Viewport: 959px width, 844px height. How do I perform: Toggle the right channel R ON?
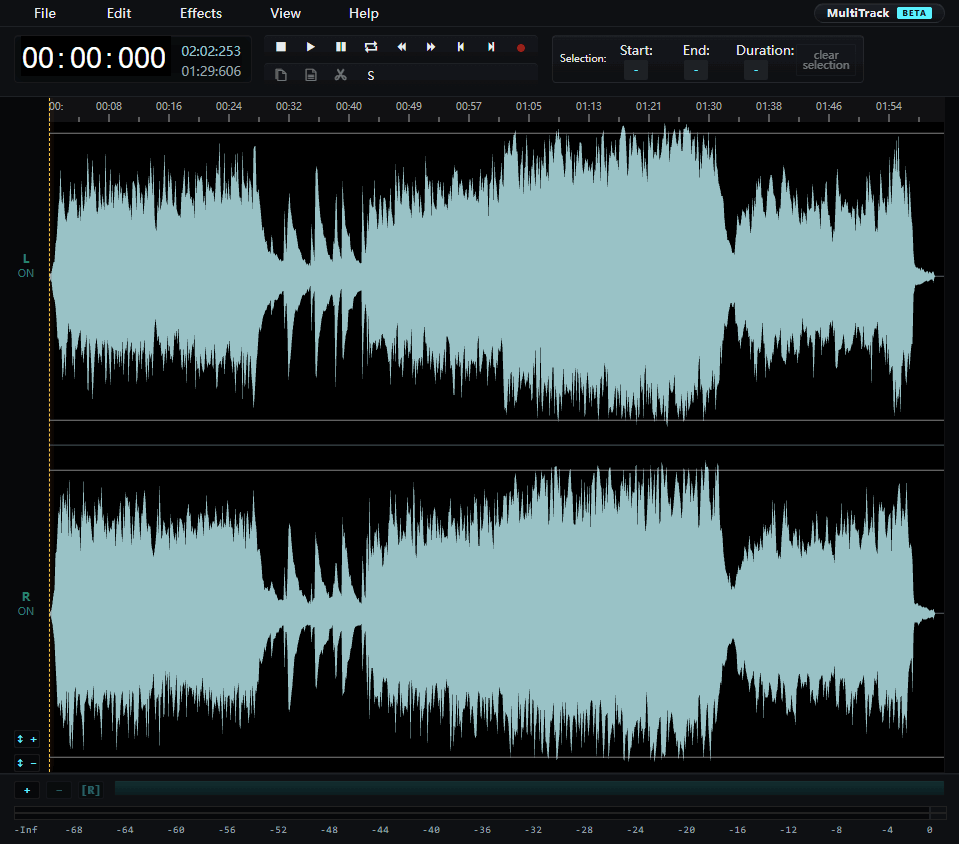click(x=26, y=604)
